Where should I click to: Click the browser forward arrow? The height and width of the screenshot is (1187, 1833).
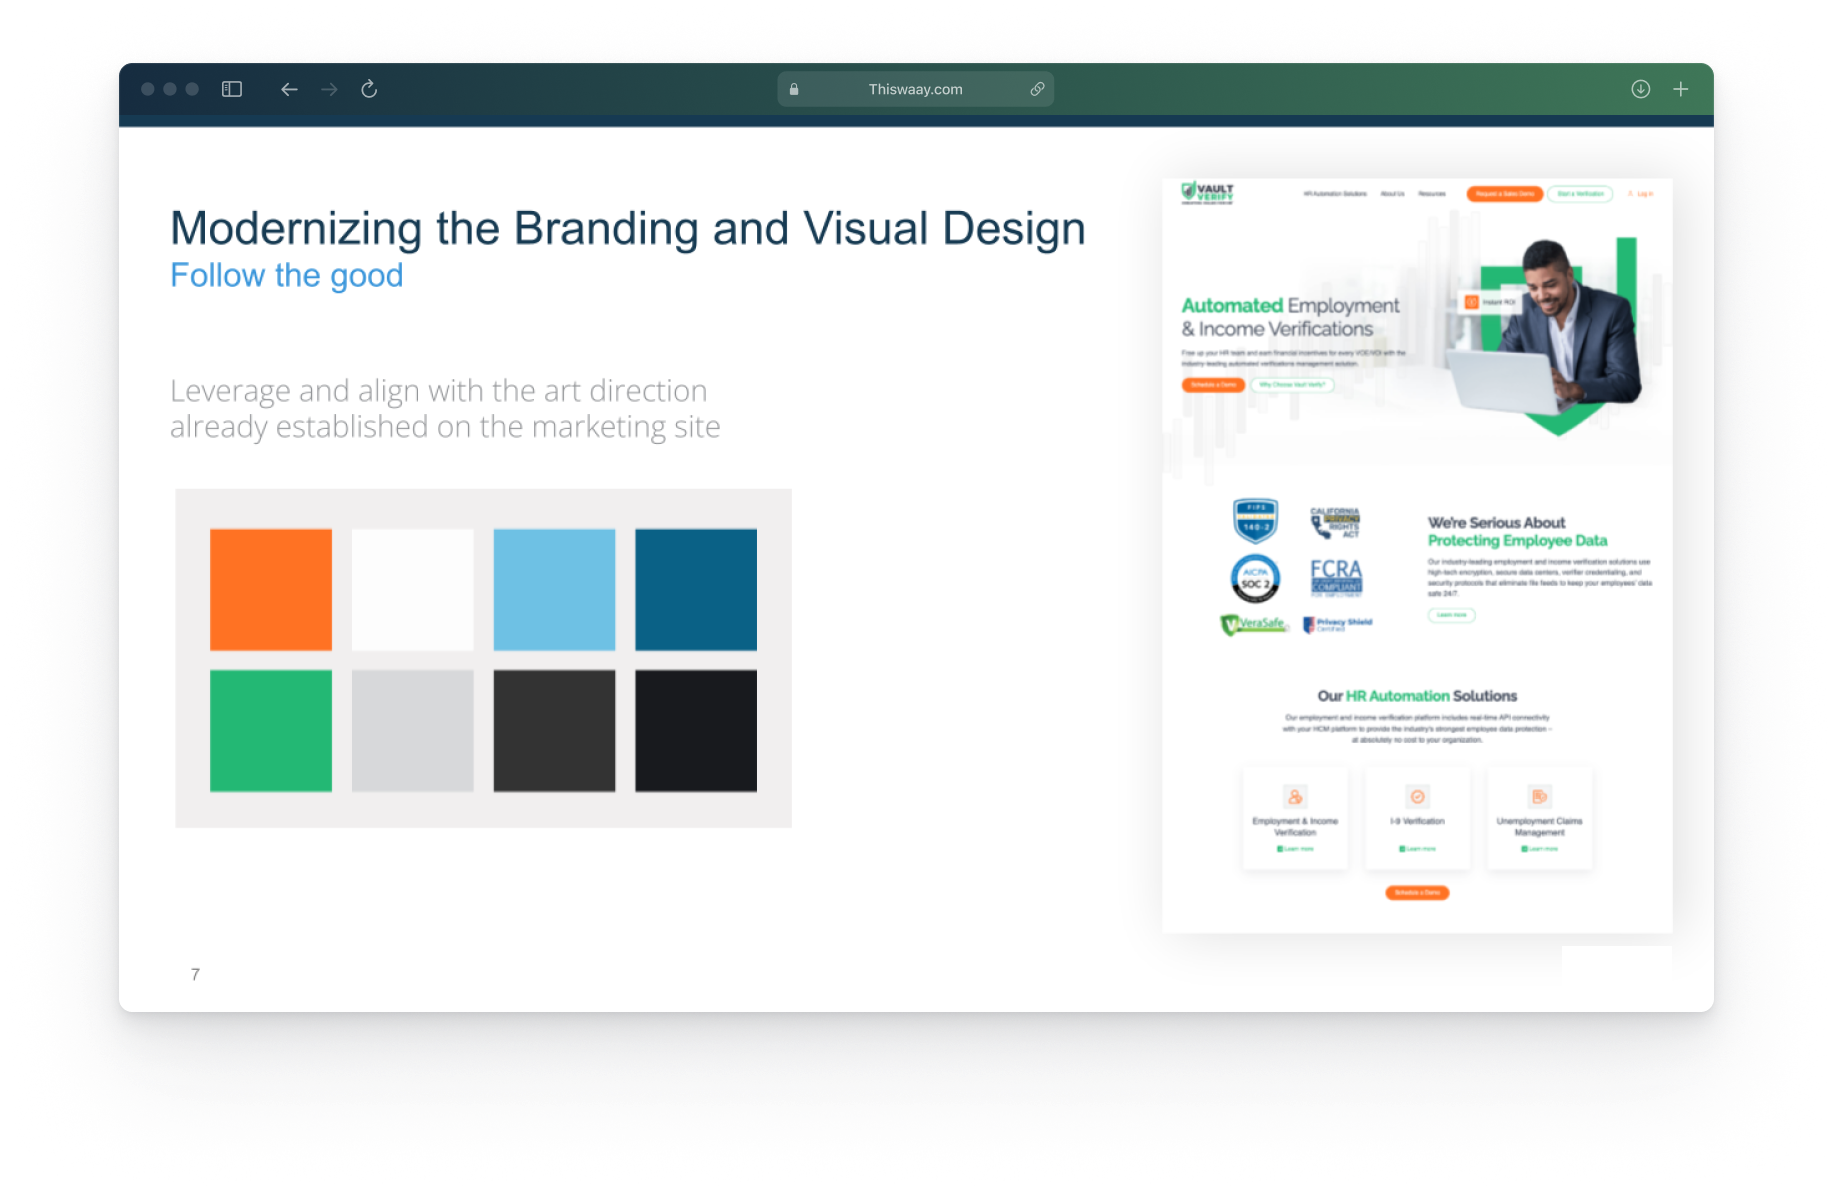click(x=329, y=89)
